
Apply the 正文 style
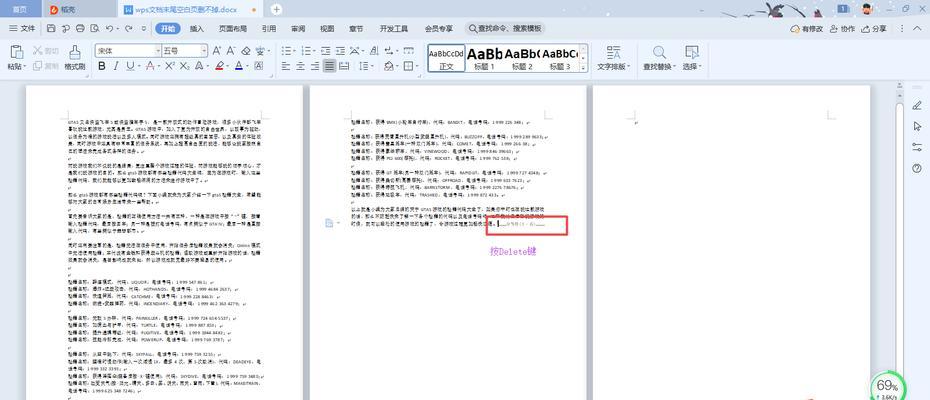[x=446, y=58]
